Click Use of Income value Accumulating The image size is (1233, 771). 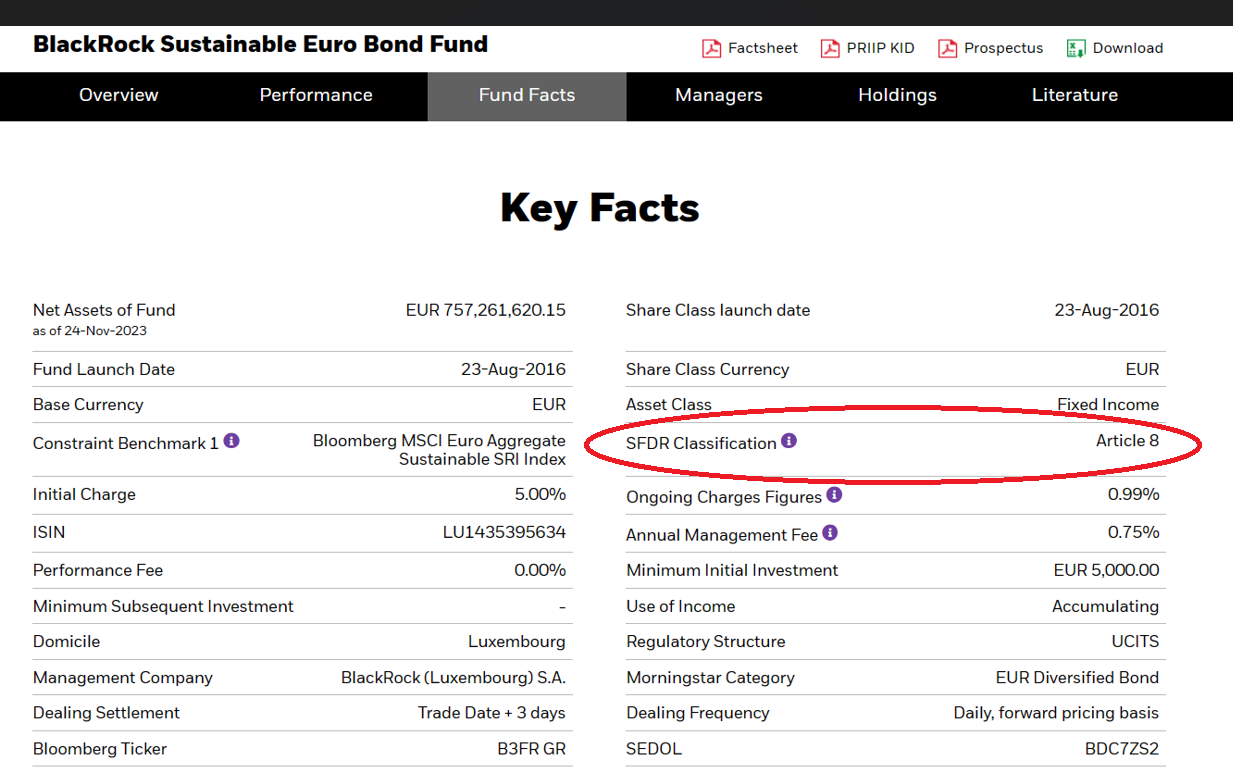1106,606
